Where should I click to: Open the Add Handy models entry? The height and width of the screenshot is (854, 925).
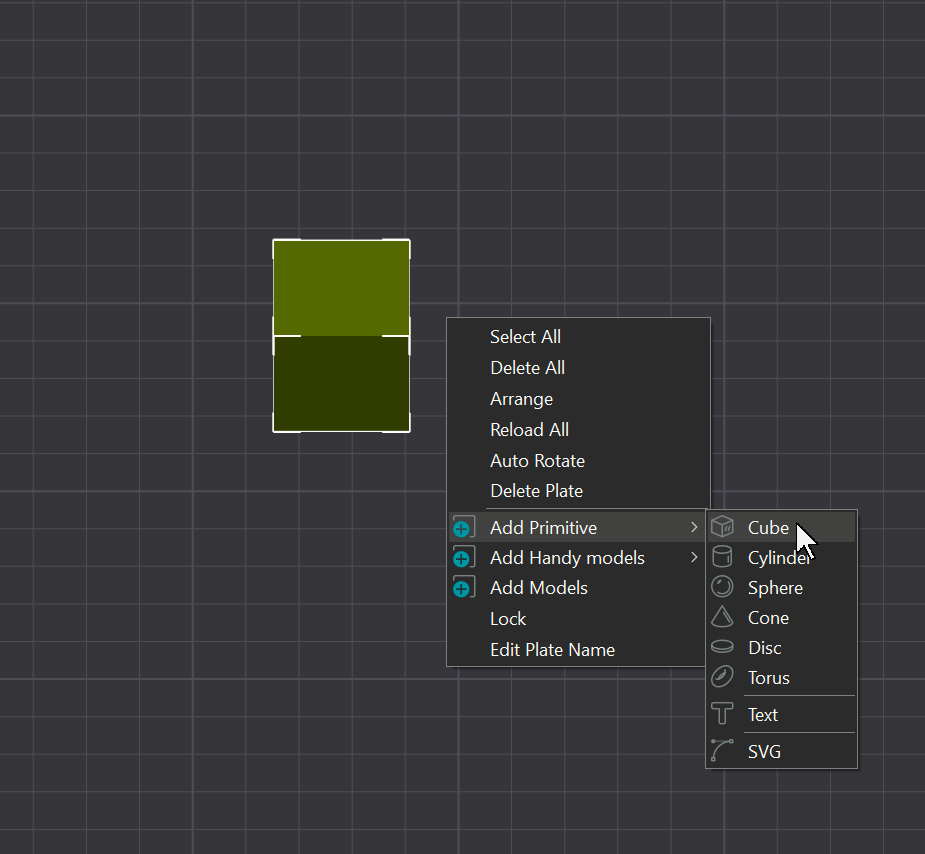pos(578,557)
